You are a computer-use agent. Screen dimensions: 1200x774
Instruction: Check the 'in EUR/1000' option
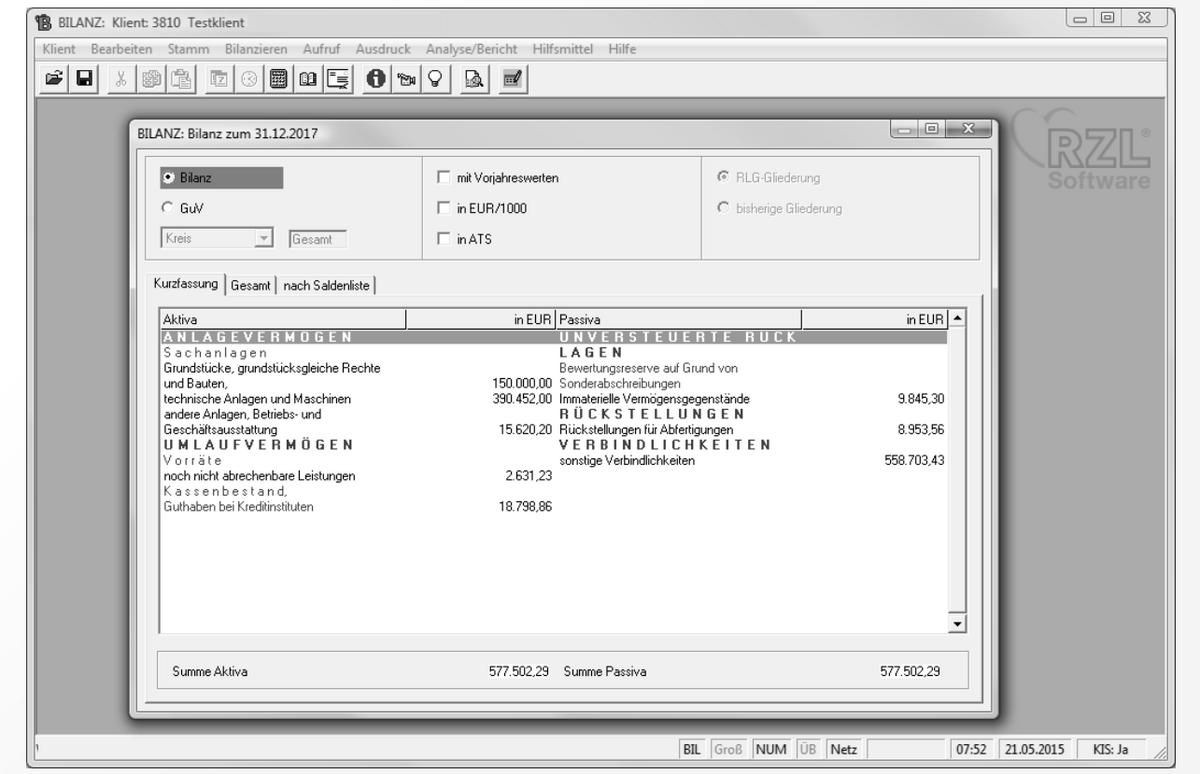[444, 208]
